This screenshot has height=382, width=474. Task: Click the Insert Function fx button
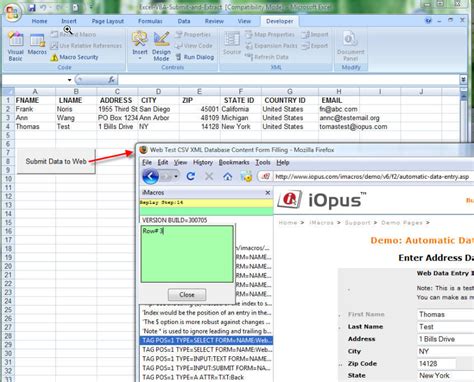coord(112,80)
